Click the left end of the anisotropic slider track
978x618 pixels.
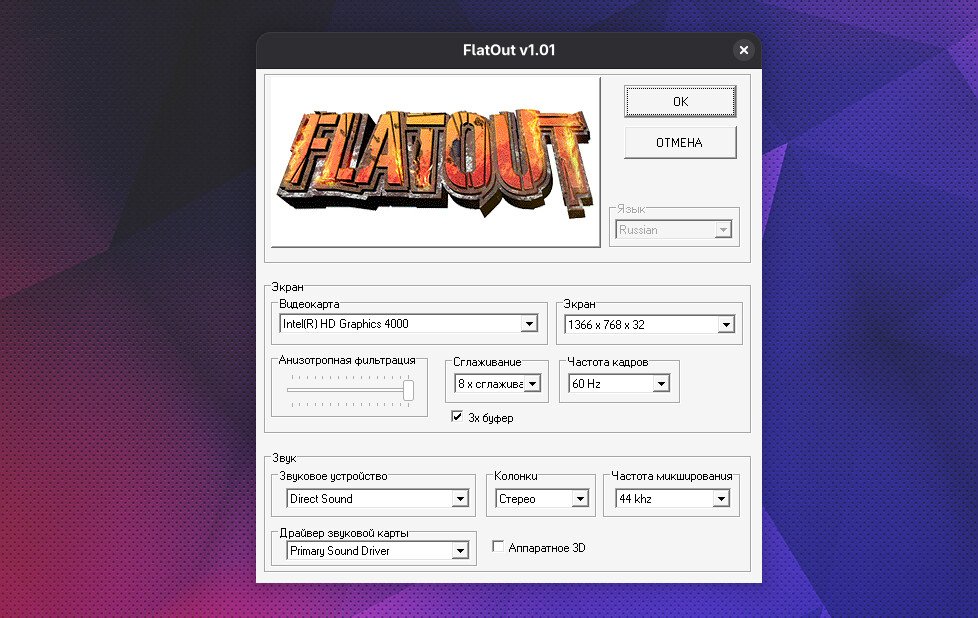[x=289, y=390]
